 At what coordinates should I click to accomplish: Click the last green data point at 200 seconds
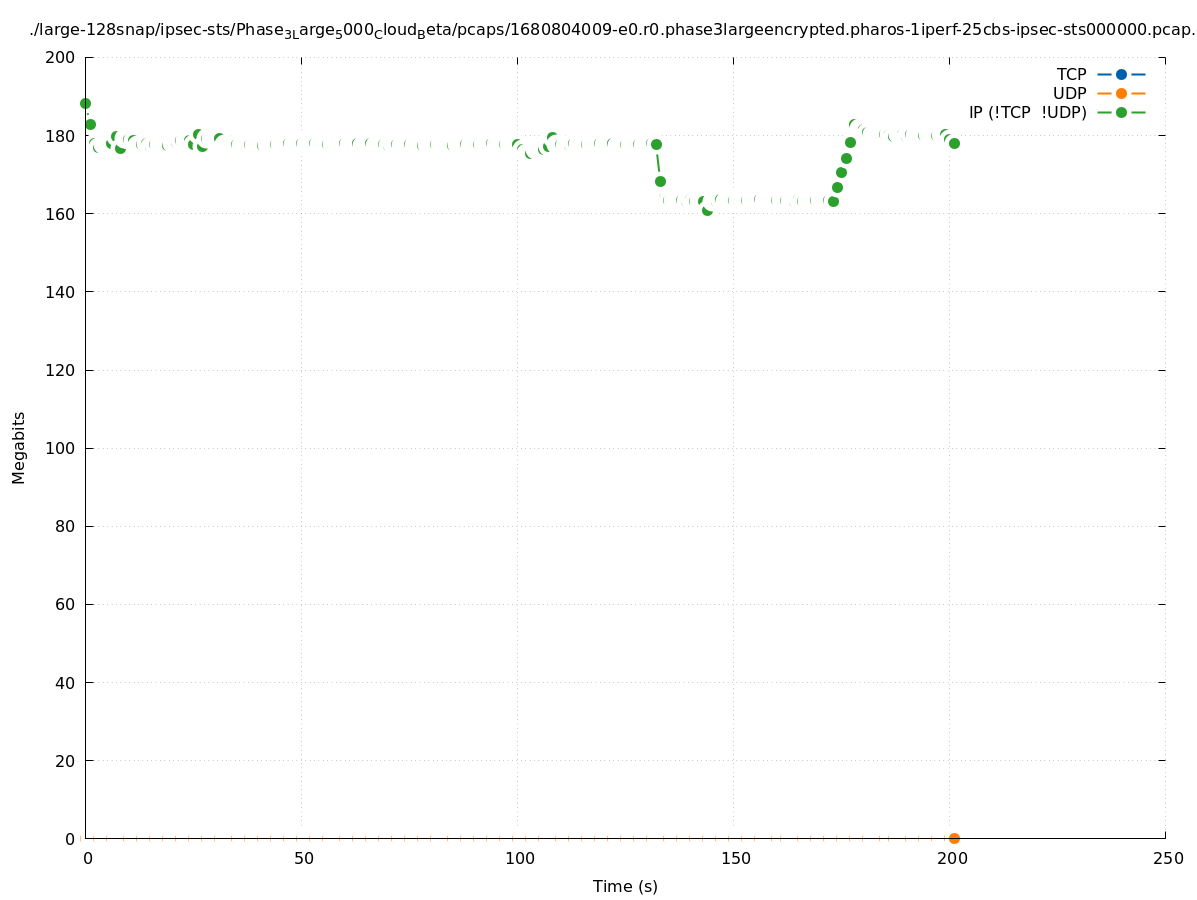[x=954, y=143]
